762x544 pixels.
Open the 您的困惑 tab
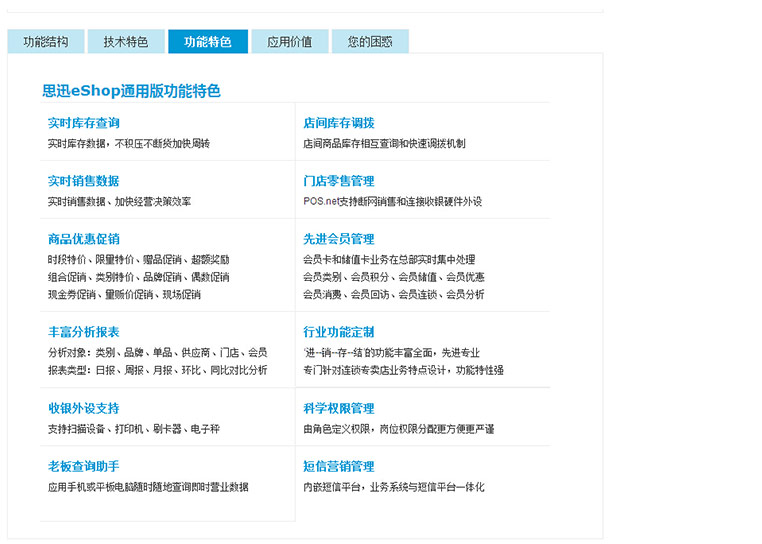pos(370,41)
